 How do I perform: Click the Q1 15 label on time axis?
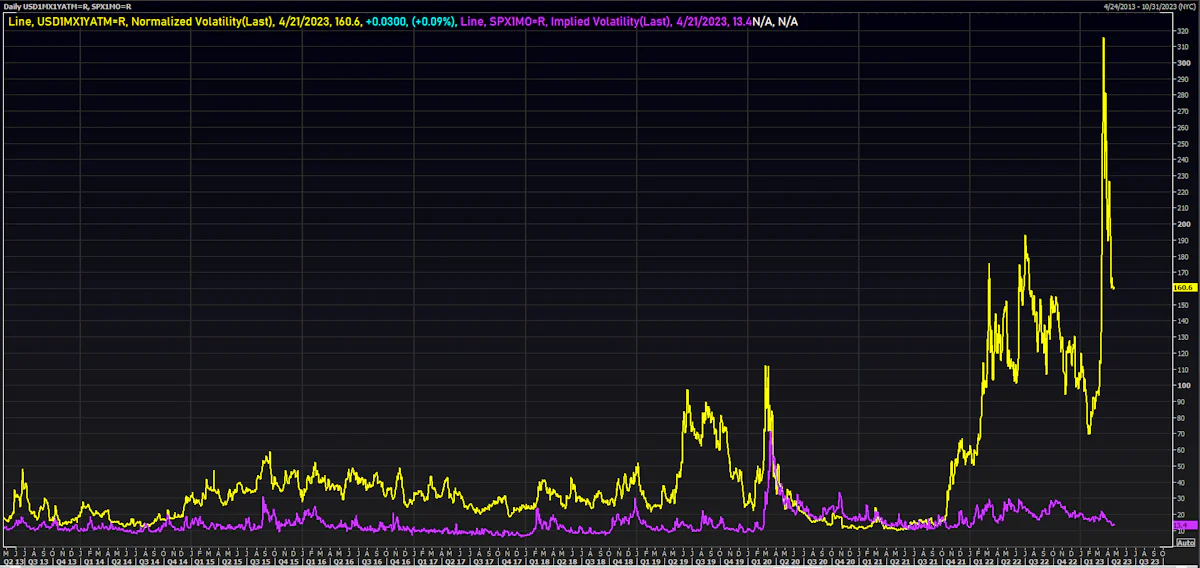204,562
